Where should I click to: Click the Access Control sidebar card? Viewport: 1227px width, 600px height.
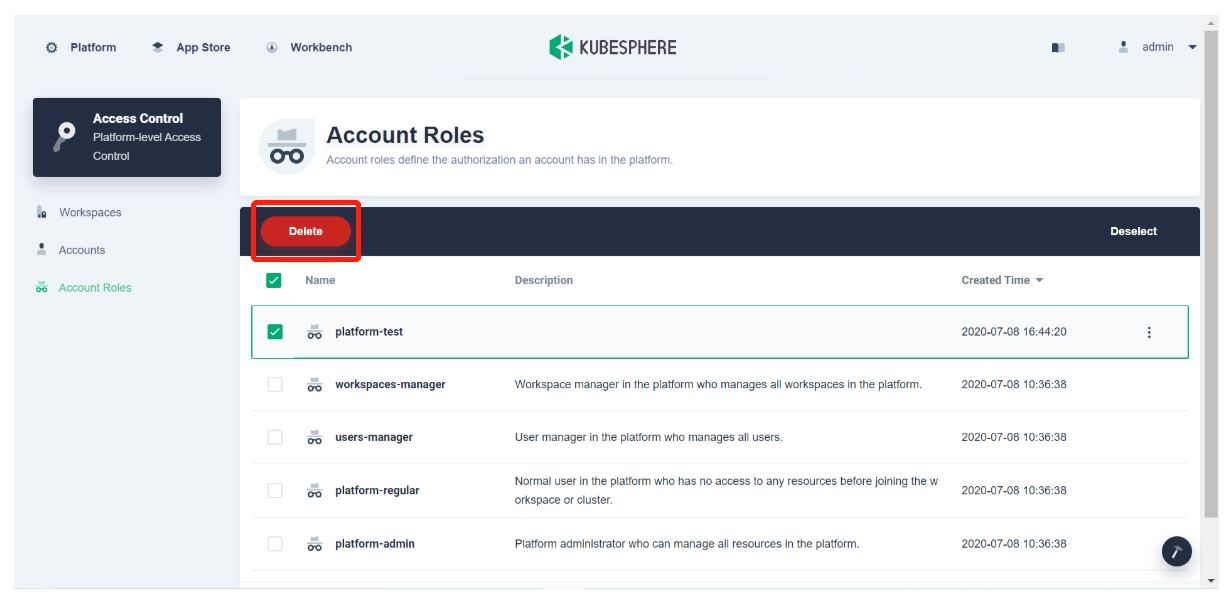(x=127, y=137)
